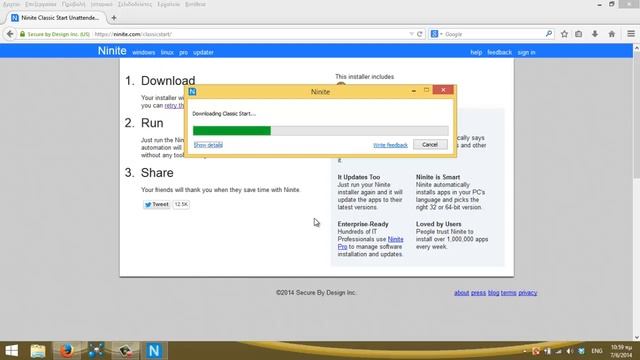Click the feedback link in Ninite header

(499, 53)
